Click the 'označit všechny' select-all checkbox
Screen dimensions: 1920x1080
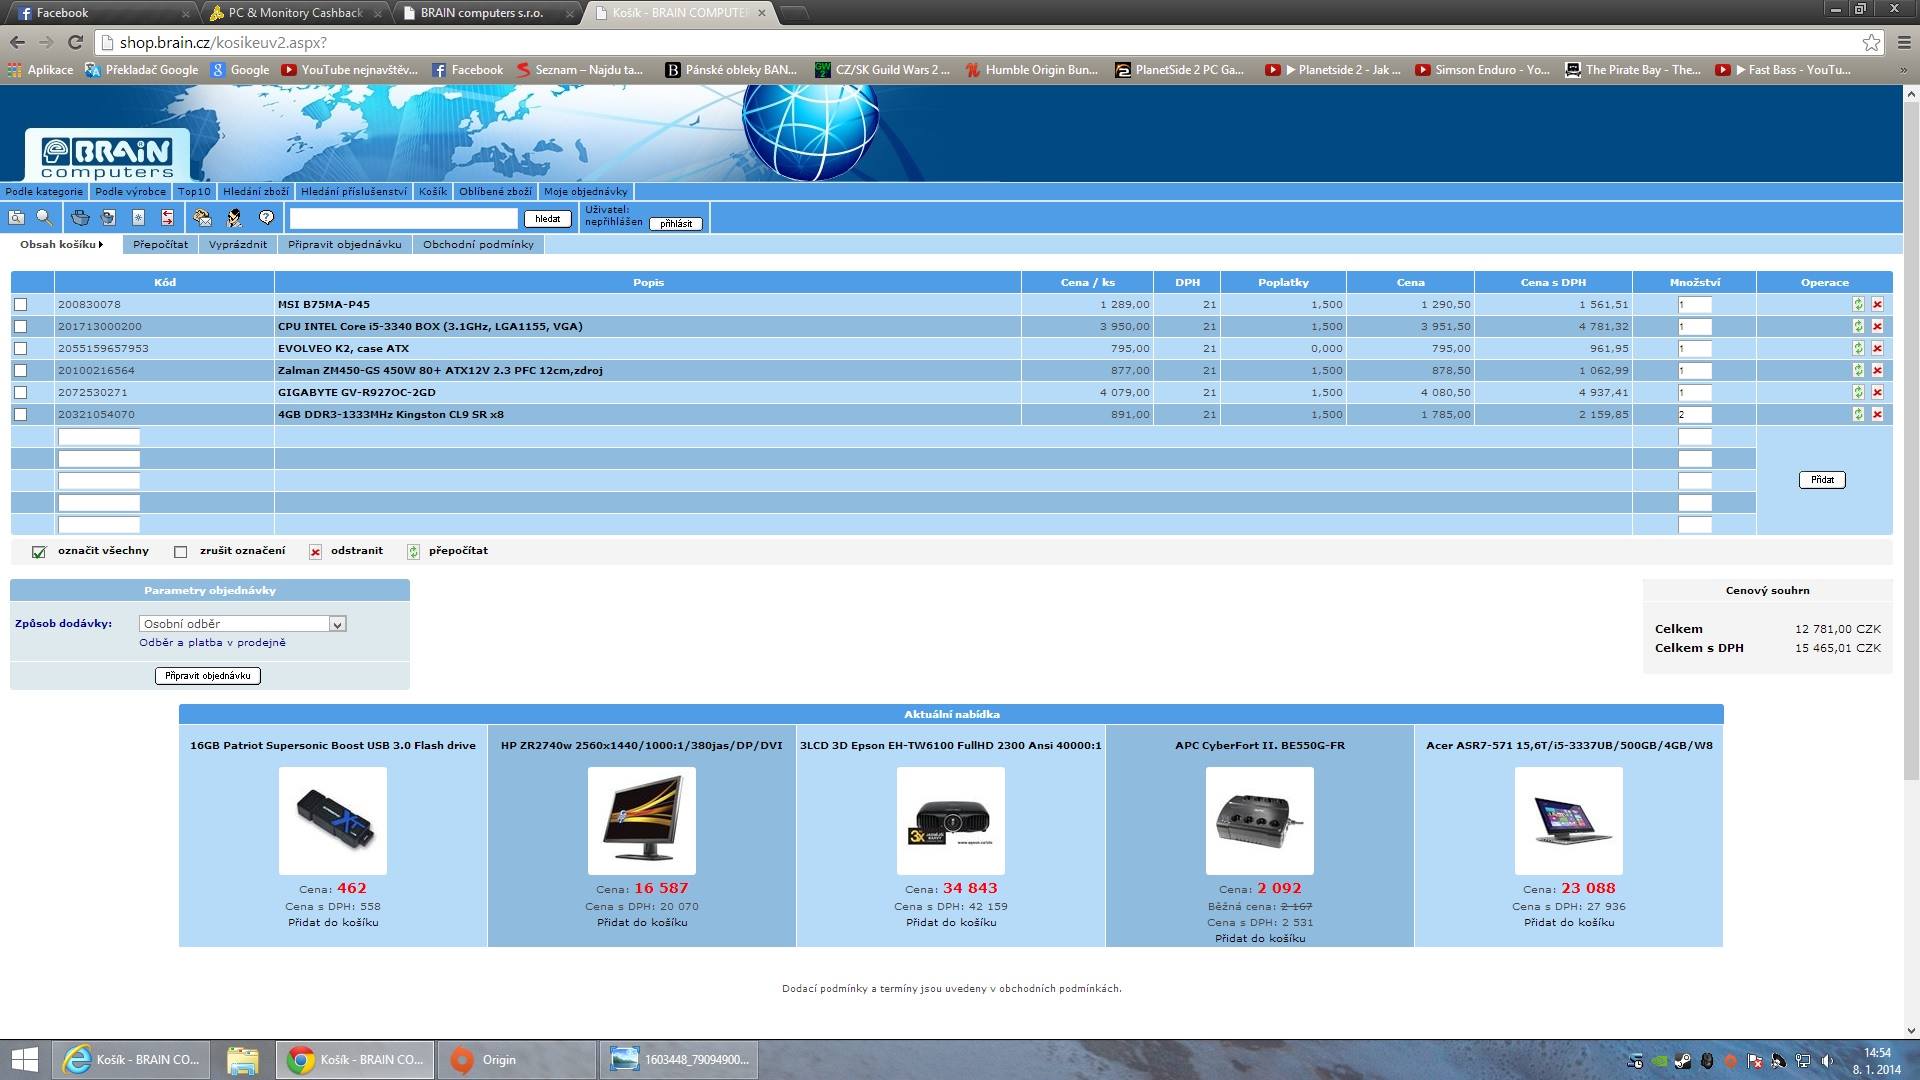39,552
